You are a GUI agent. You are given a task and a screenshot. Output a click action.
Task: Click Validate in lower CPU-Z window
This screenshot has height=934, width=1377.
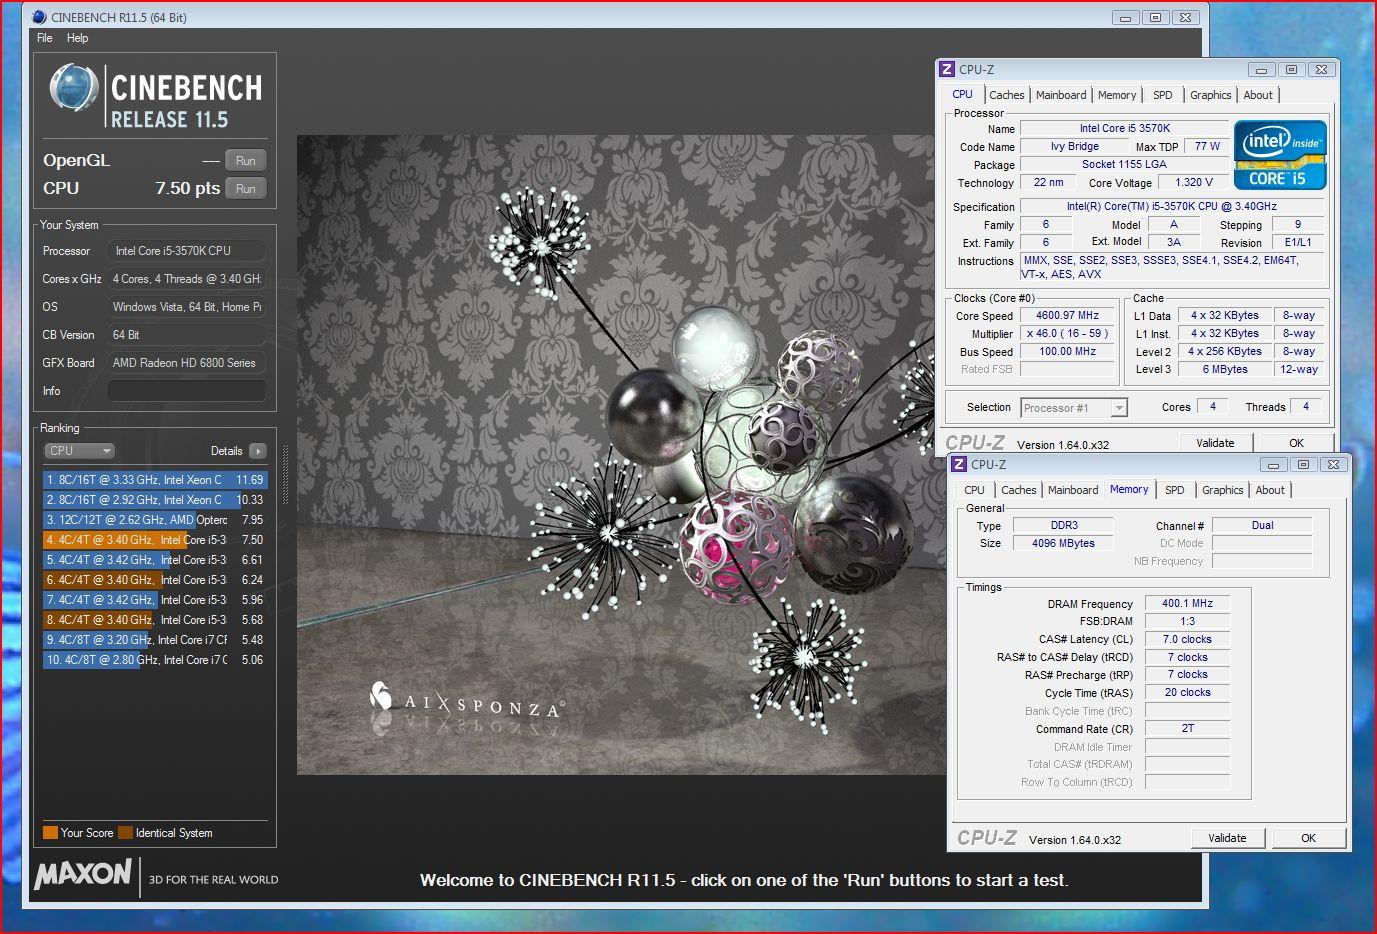coord(1227,838)
